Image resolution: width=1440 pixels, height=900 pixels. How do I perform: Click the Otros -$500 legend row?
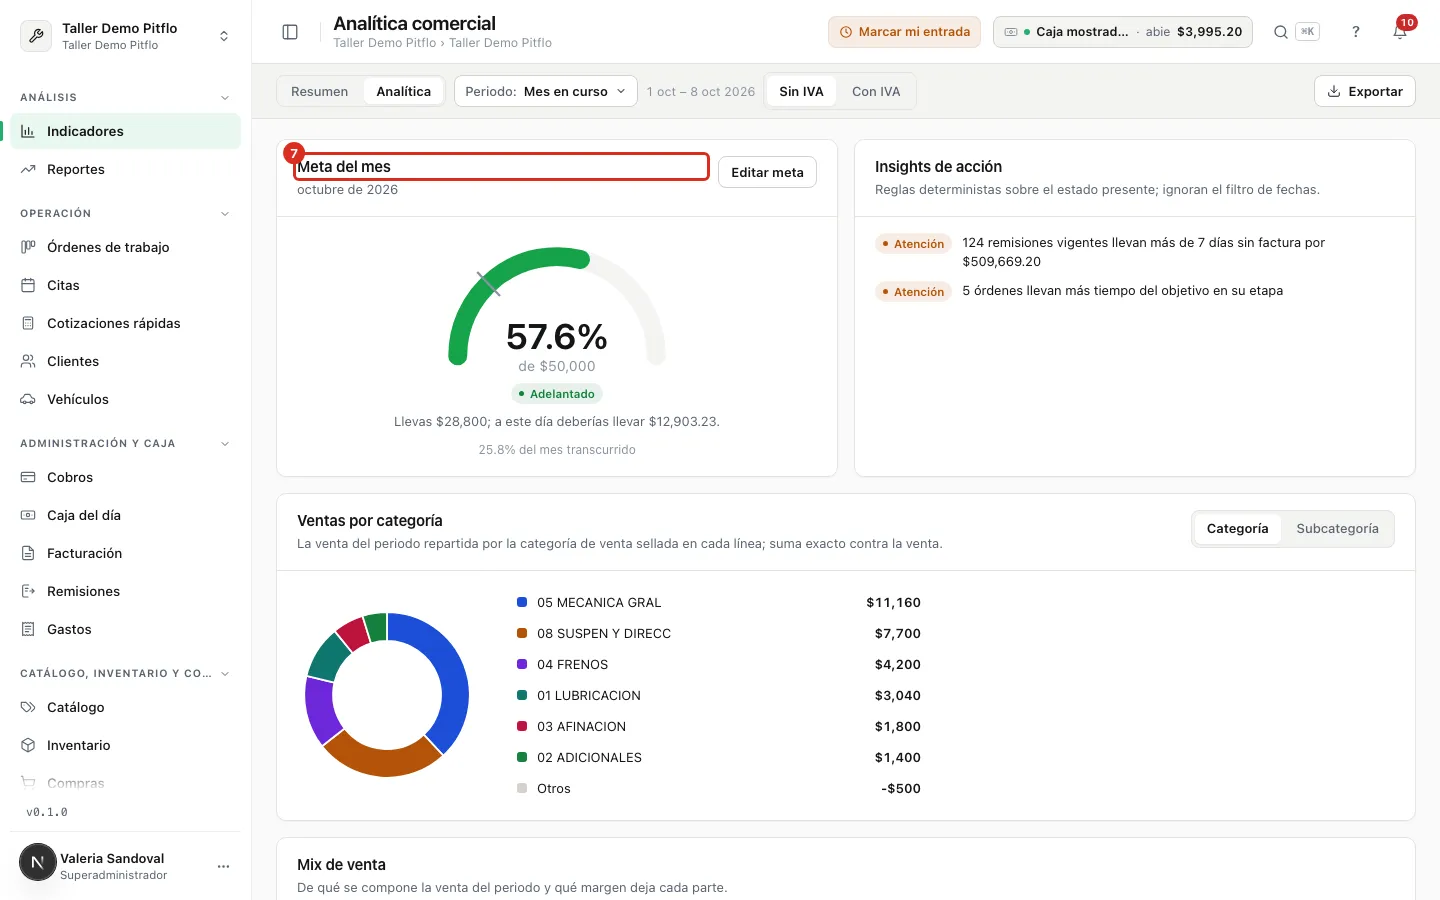(x=718, y=789)
